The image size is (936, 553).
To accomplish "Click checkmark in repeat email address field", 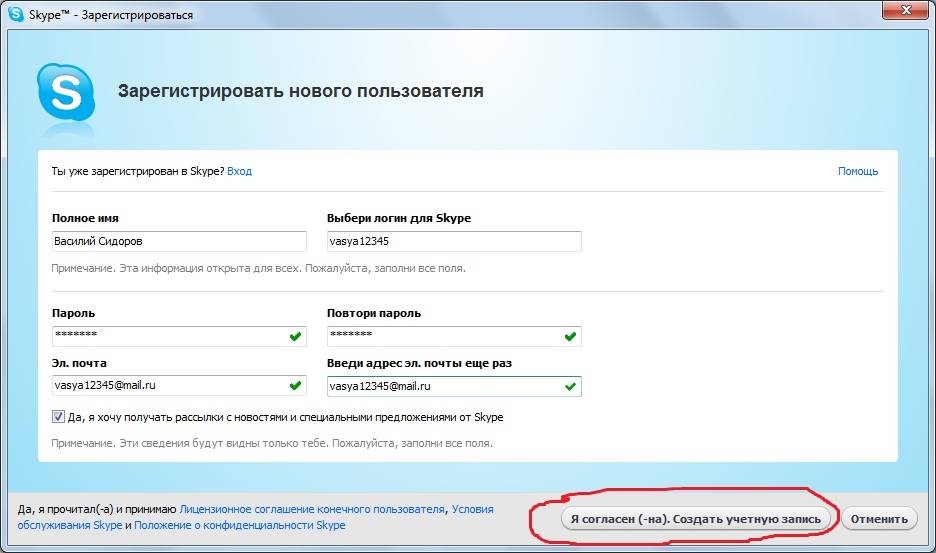I will click(x=570, y=386).
